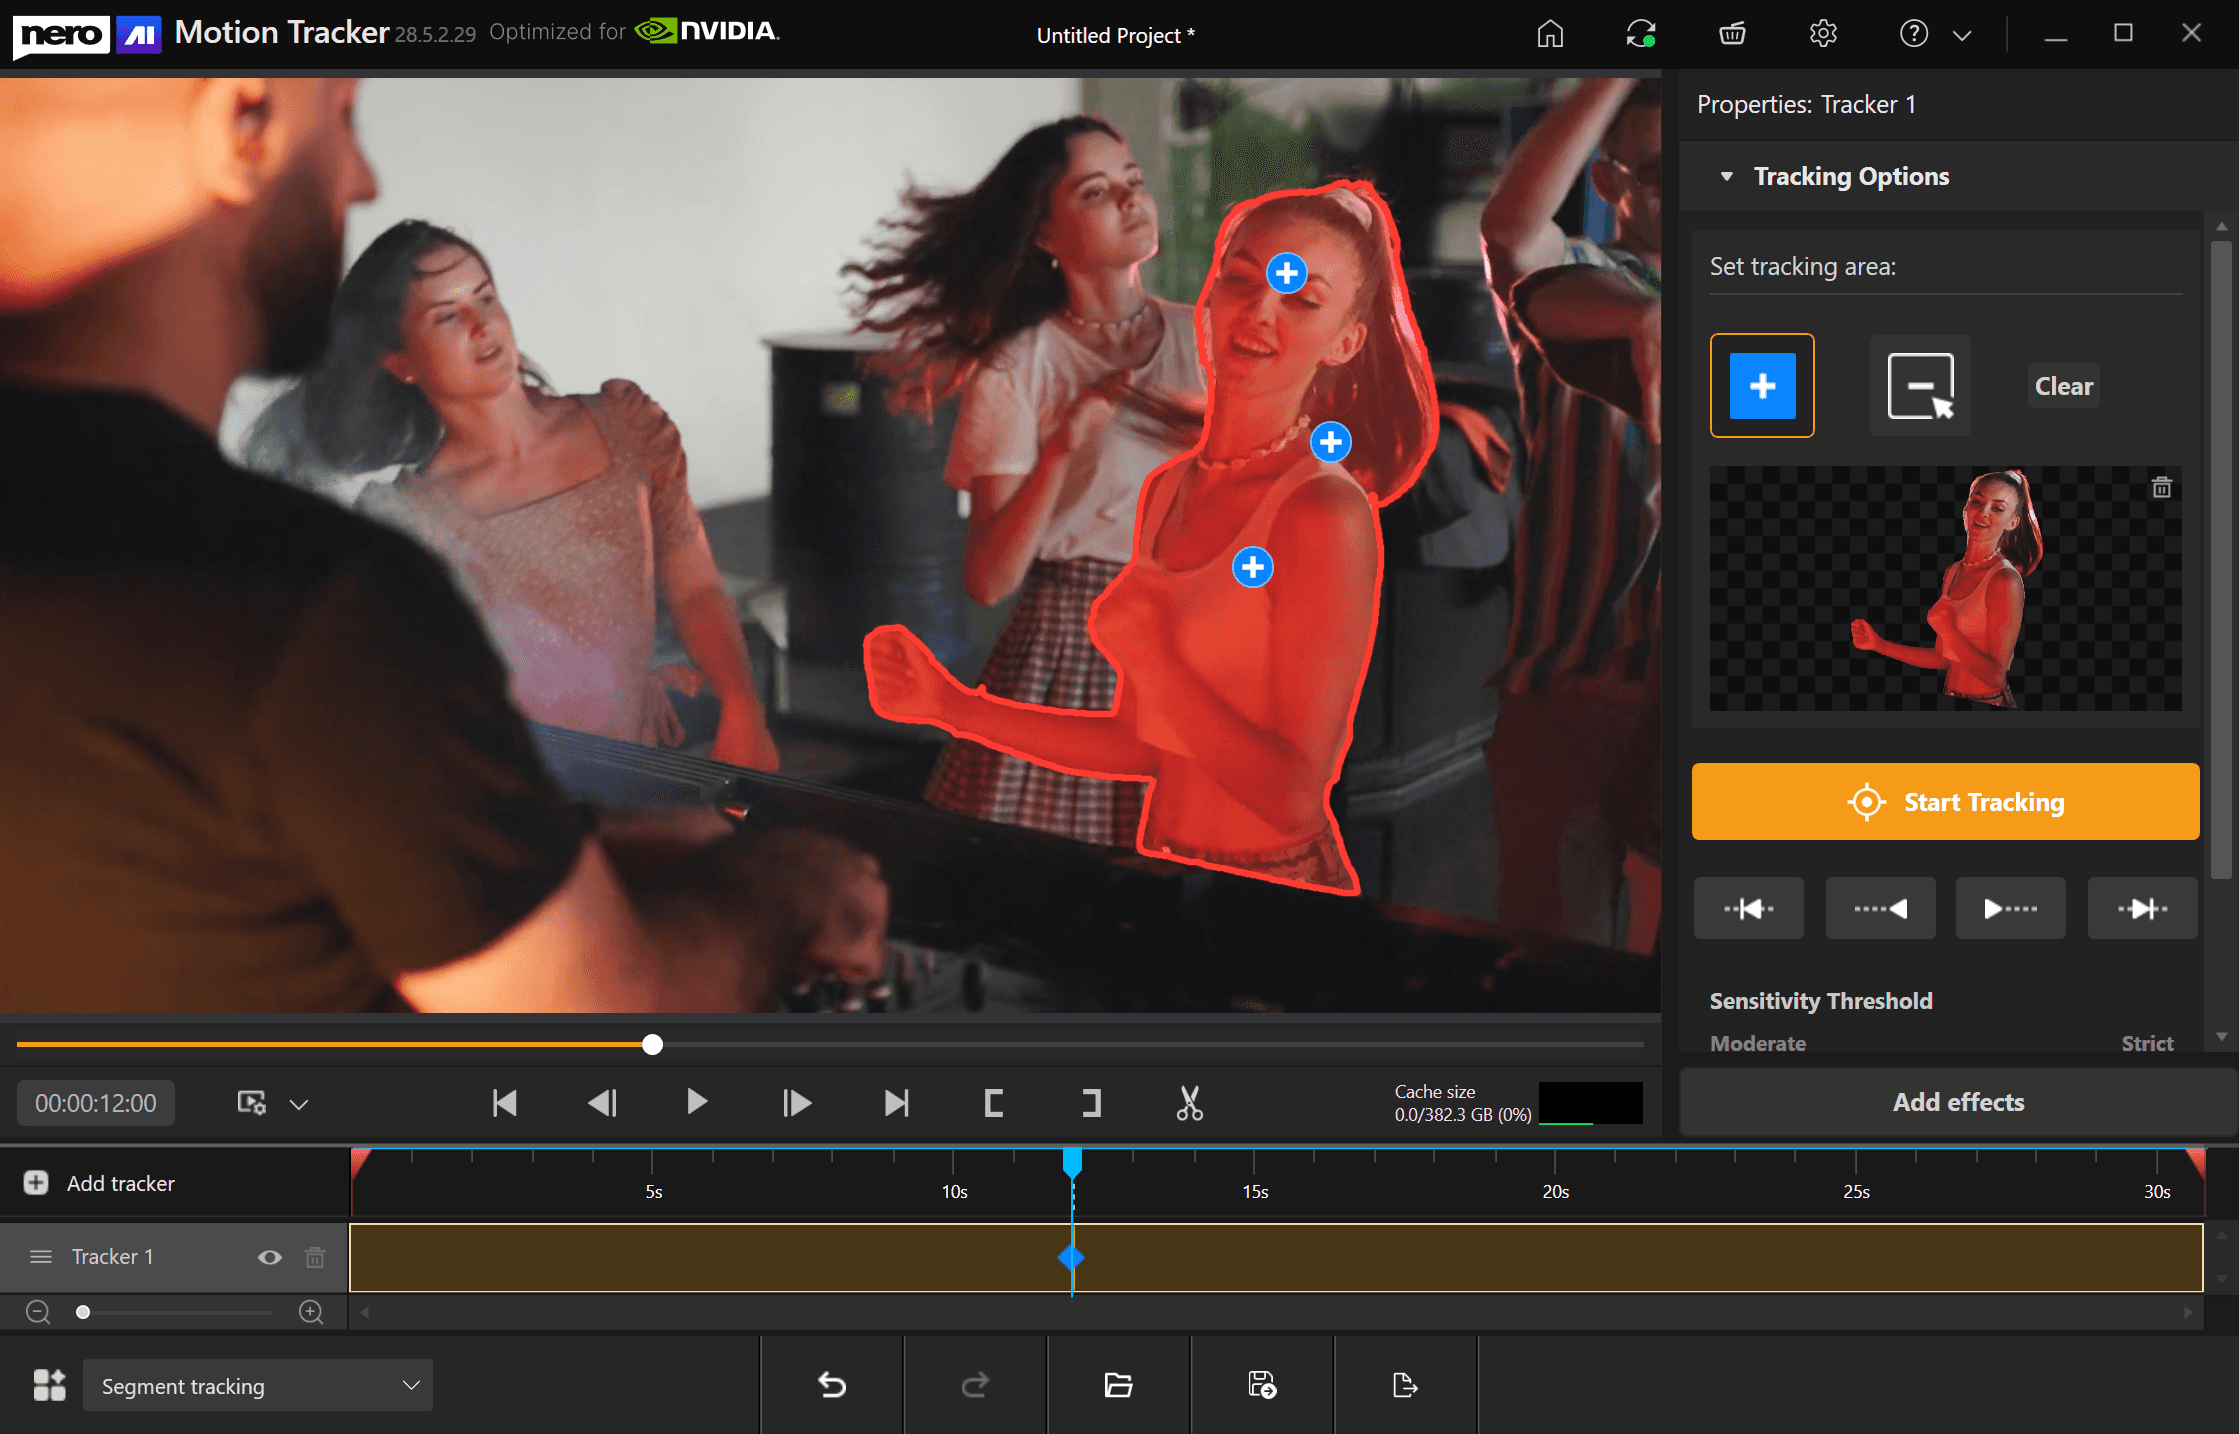
Task: Click the Clear tracking area button
Action: coord(2063,386)
